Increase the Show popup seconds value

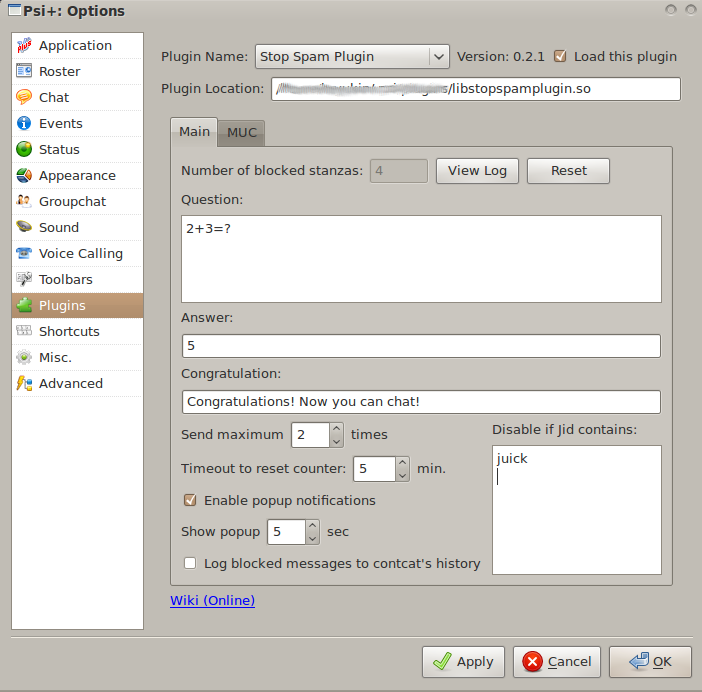[312, 526]
